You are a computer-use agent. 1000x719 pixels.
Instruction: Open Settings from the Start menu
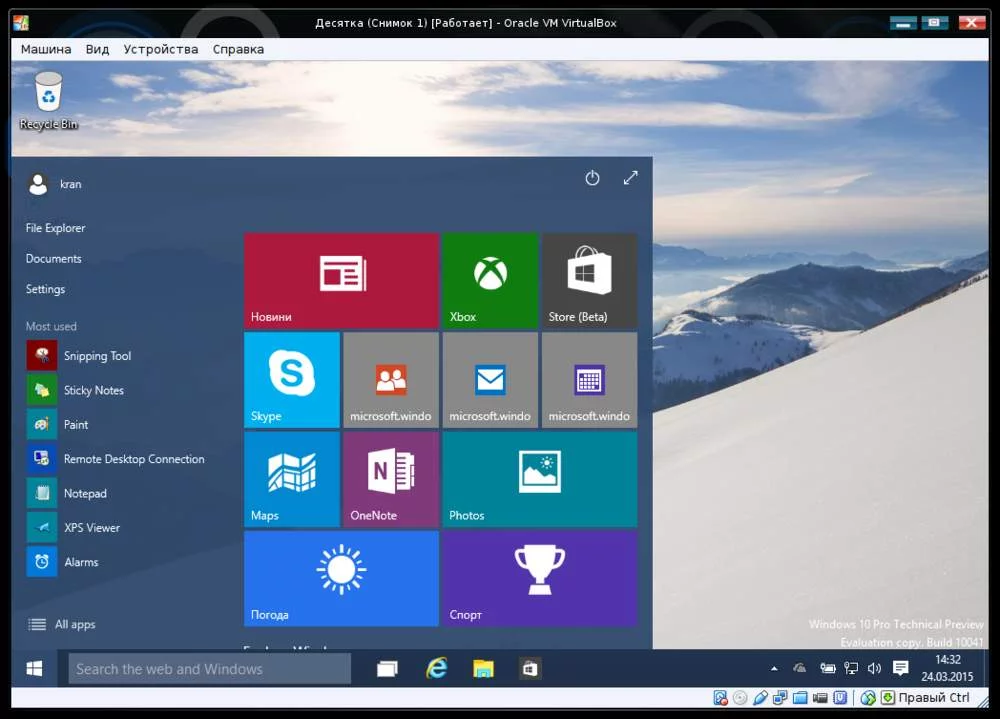(x=45, y=289)
